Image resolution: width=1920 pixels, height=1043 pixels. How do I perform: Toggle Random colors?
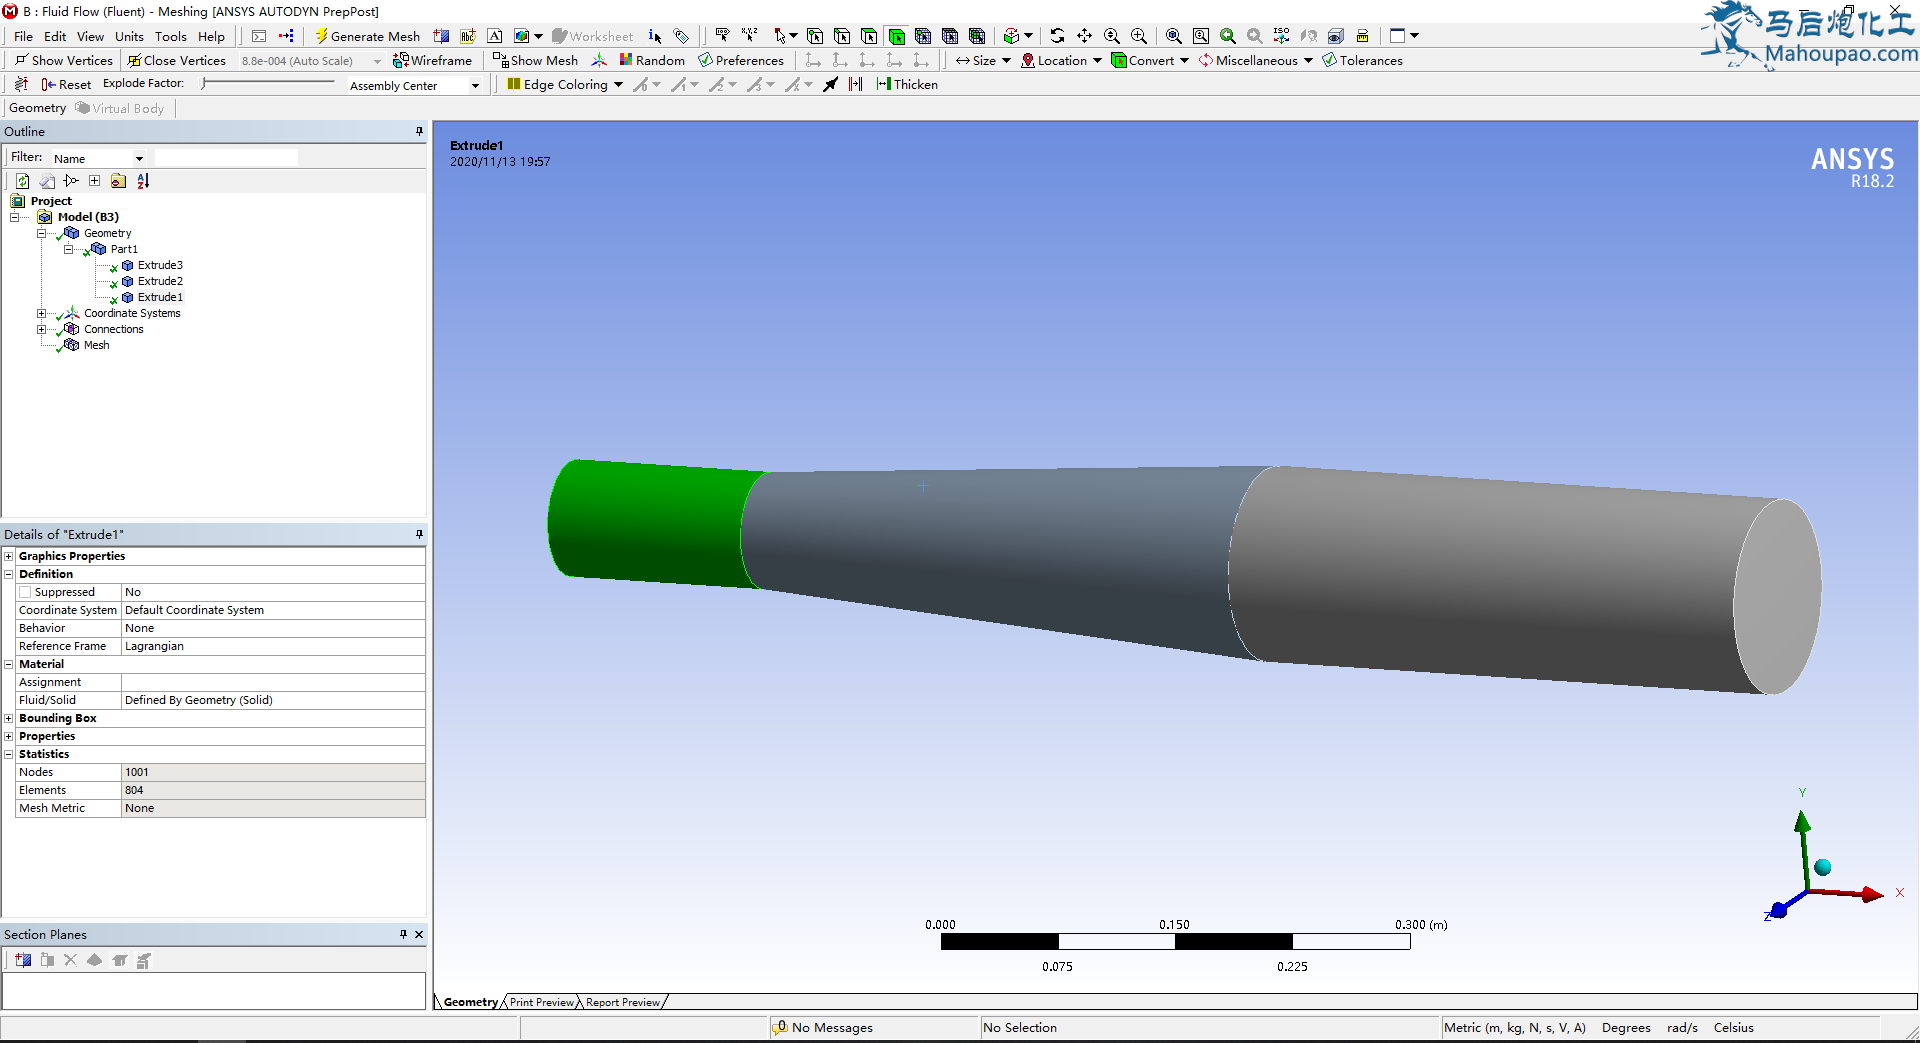point(652,60)
